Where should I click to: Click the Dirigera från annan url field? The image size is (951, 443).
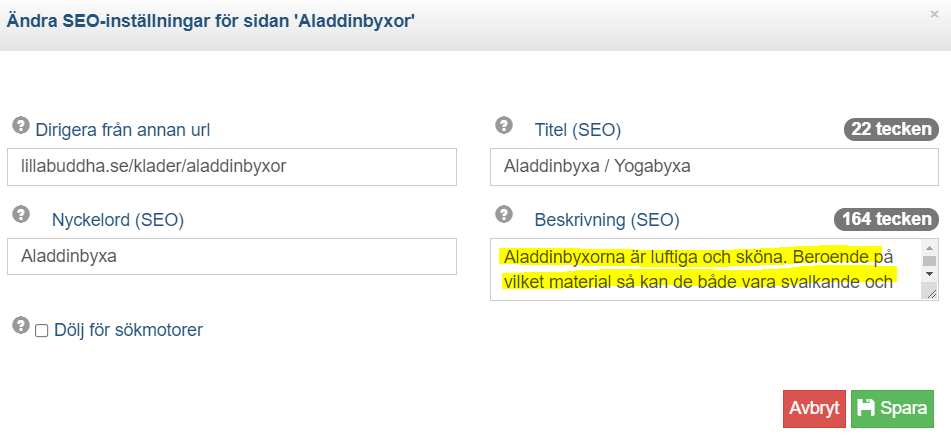[x=232, y=167]
